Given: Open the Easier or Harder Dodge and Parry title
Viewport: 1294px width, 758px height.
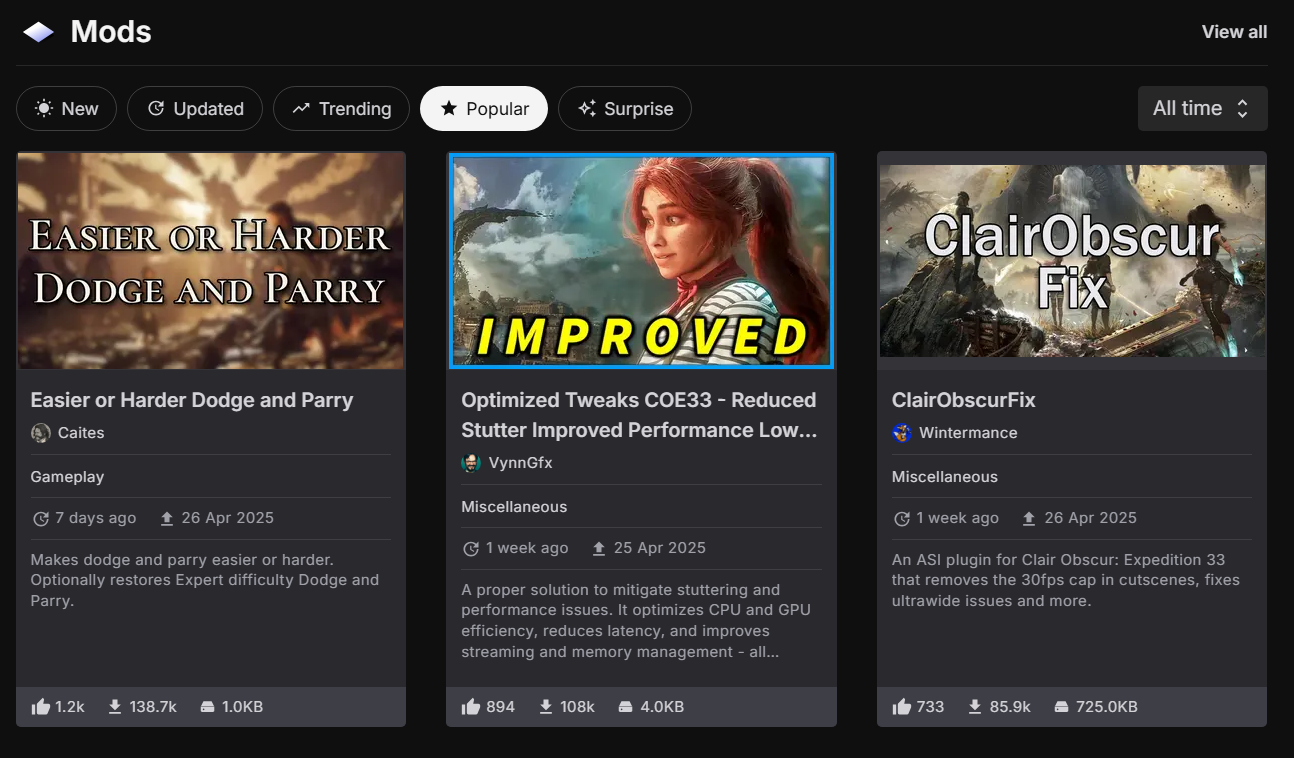Looking at the screenshot, I should (192, 400).
